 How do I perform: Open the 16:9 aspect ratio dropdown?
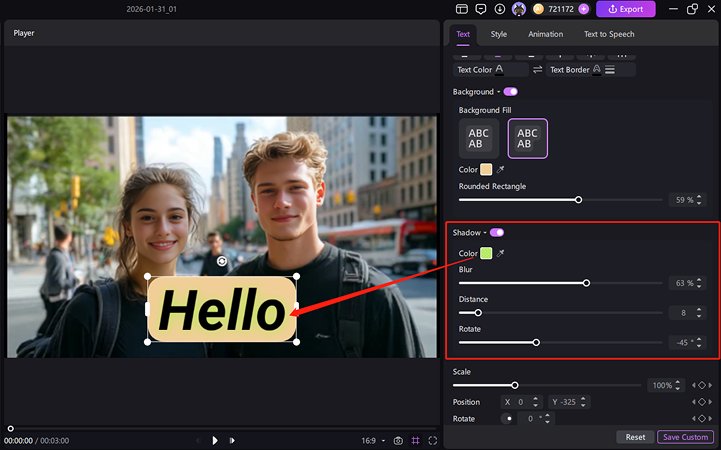tap(373, 440)
